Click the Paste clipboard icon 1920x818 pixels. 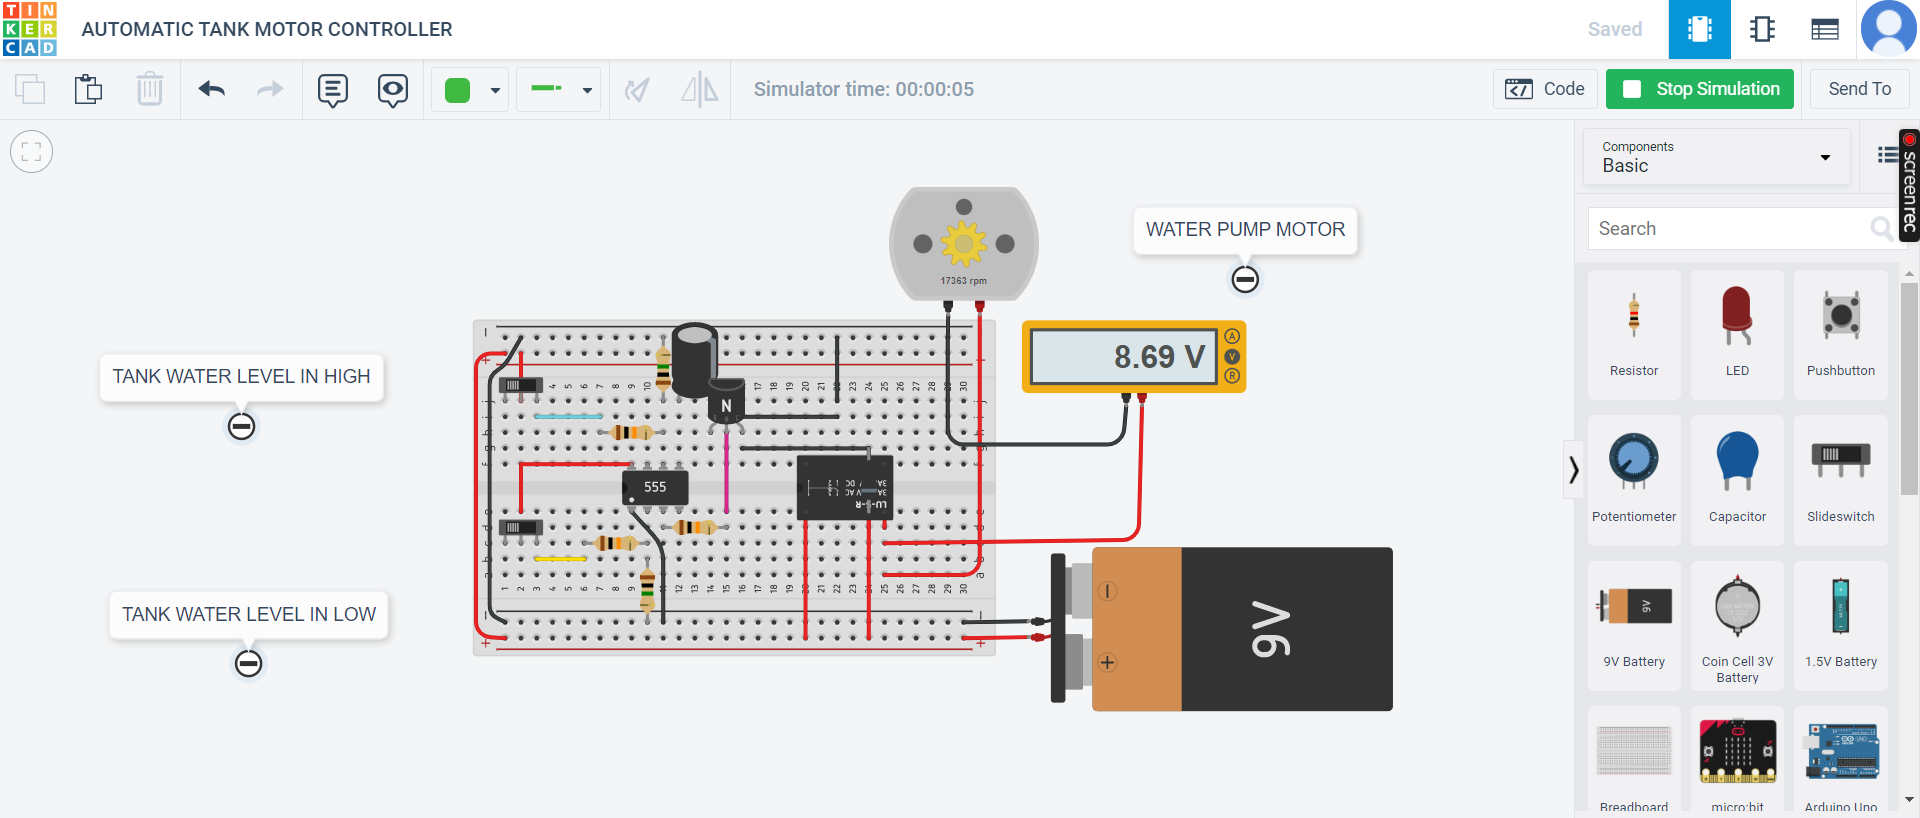pyautogui.click(x=89, y=89)
